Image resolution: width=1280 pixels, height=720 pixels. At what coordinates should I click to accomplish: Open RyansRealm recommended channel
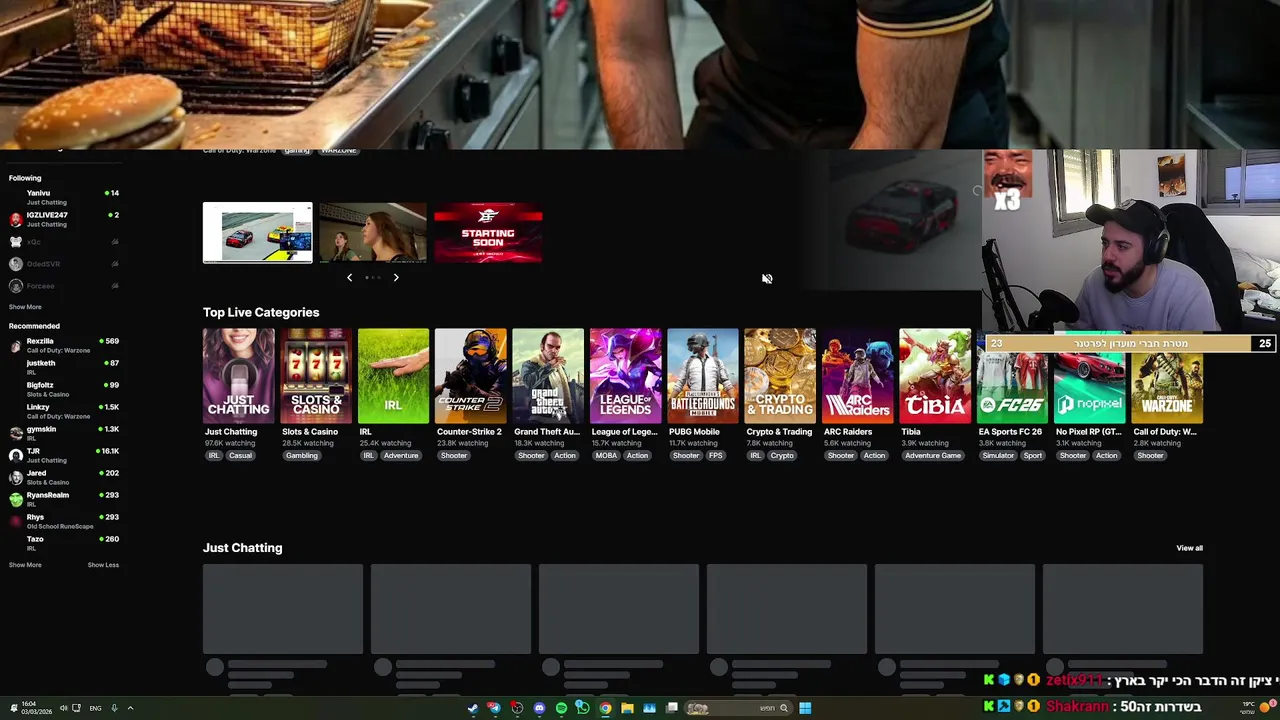[x=64, y=499]
